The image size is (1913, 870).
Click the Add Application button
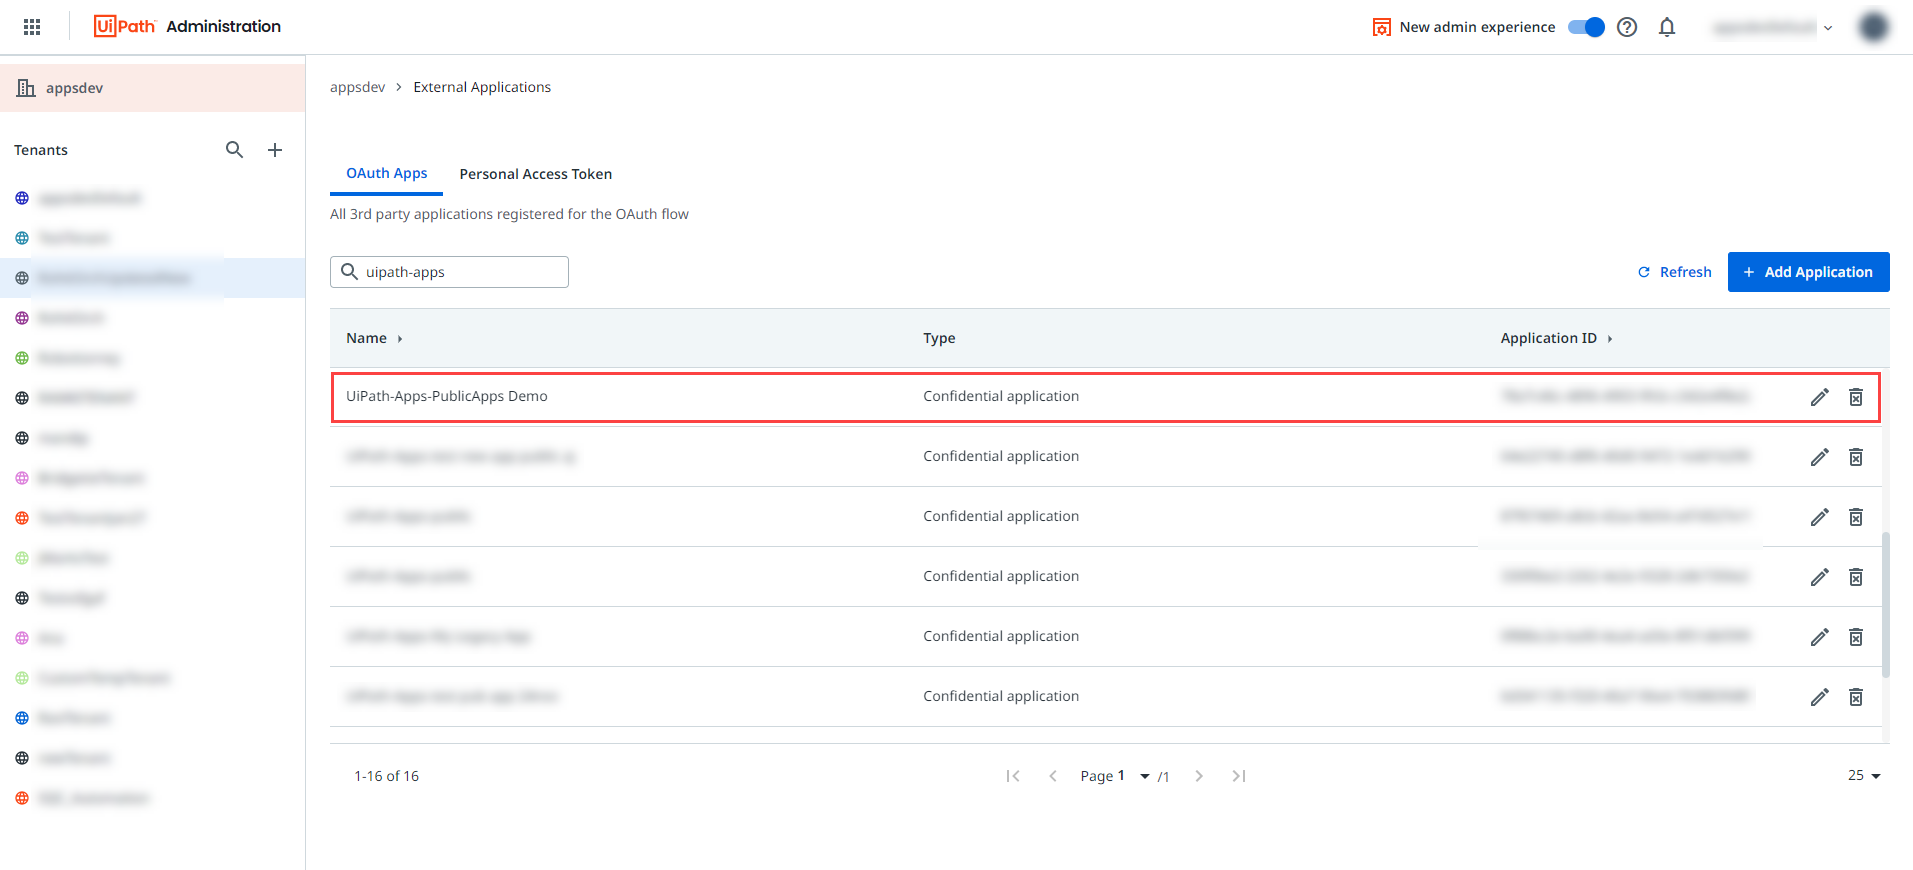[1808, 272]
